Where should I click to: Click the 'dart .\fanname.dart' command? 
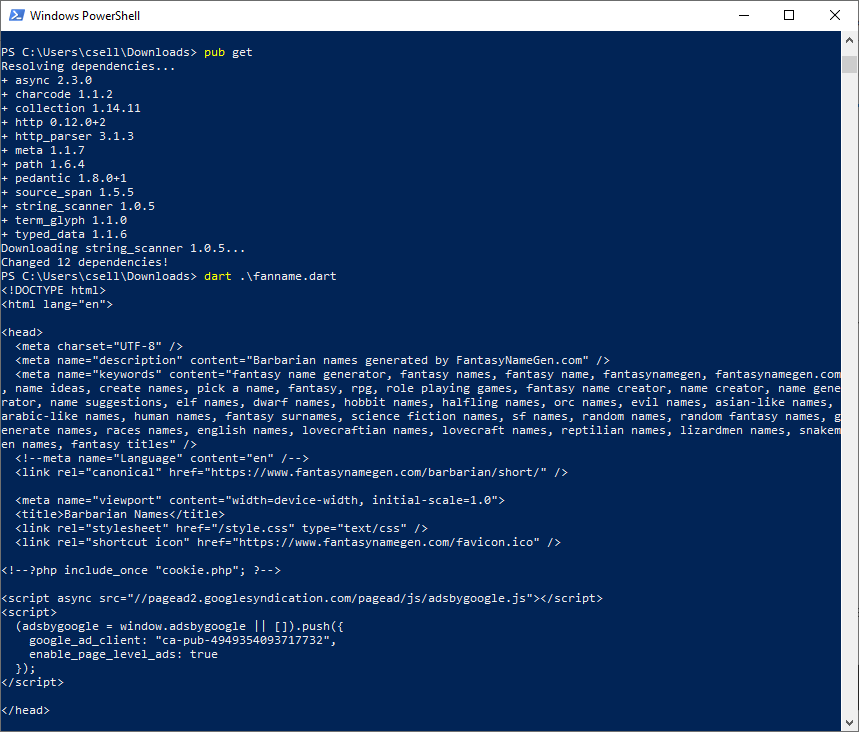pos(270,277)
